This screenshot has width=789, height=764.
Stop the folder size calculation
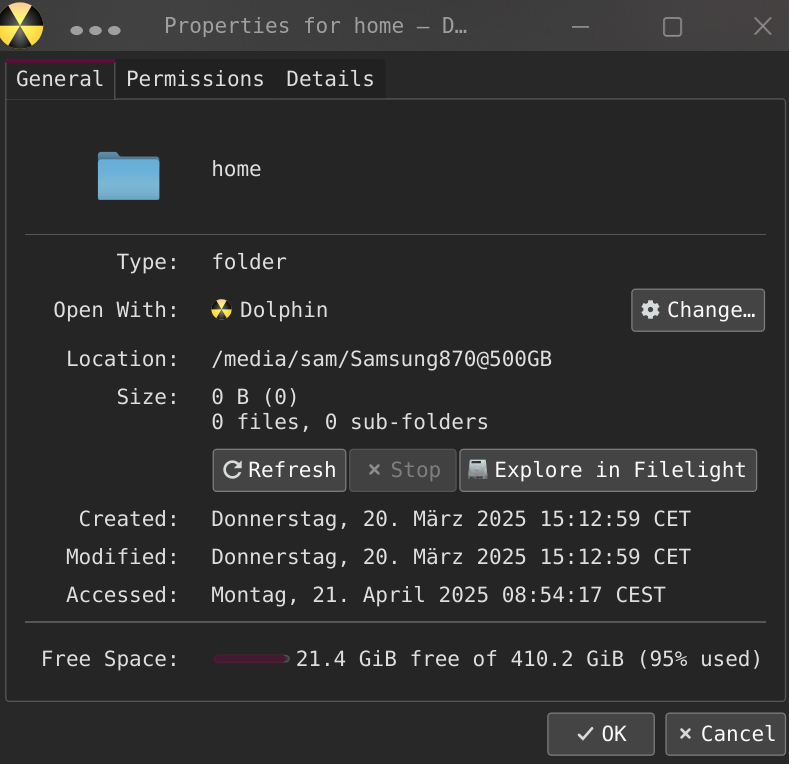[x=403, y=470]
